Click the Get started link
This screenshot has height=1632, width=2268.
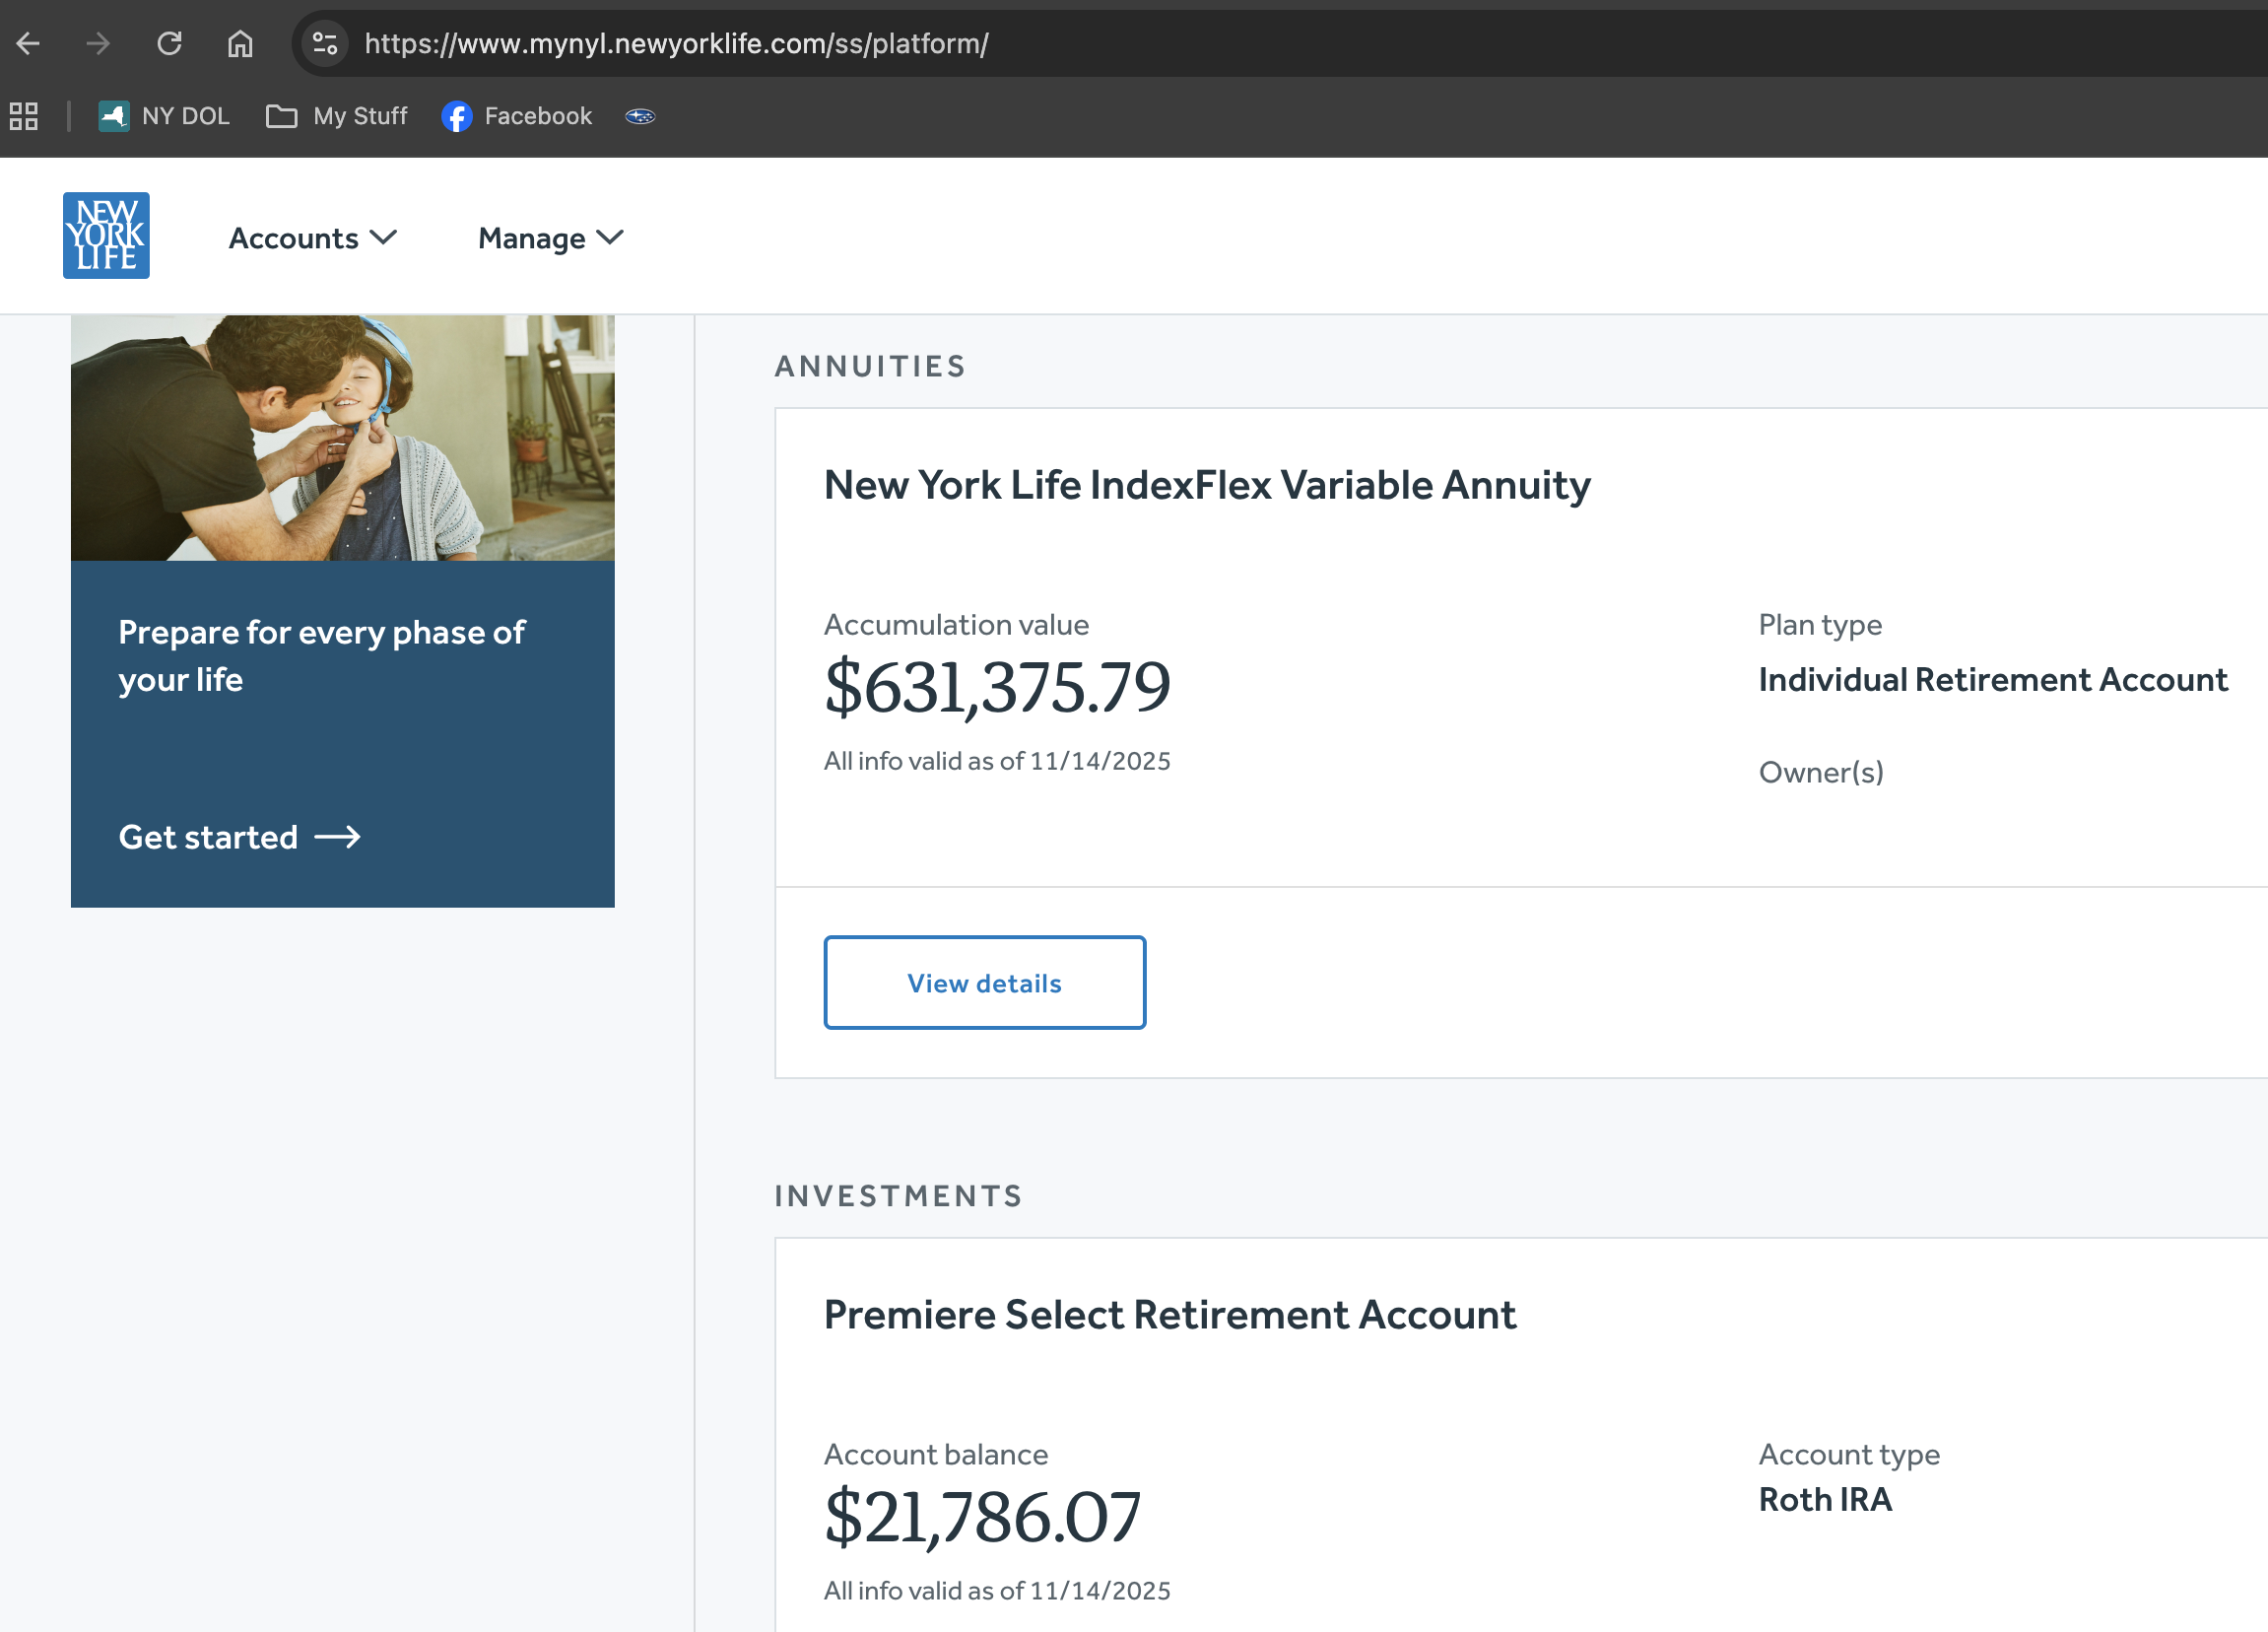(x=239, y=836)
